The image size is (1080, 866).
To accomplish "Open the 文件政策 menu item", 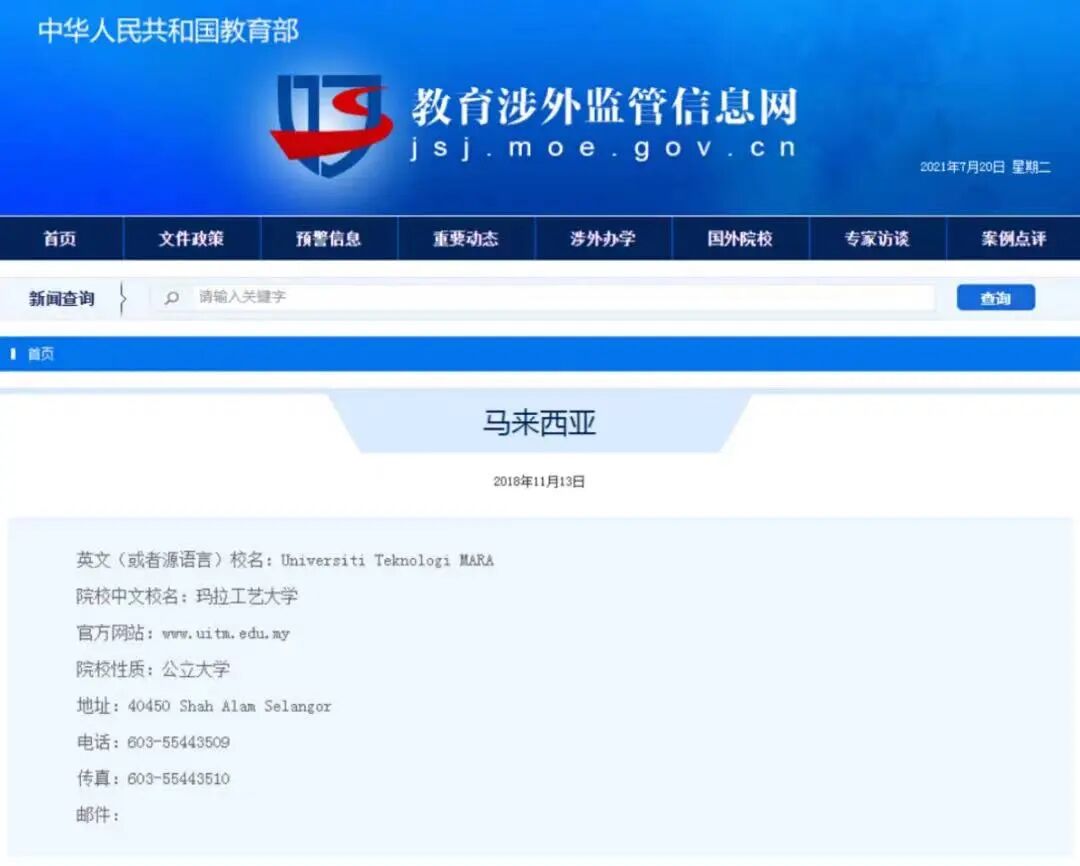I will point(191,239).
